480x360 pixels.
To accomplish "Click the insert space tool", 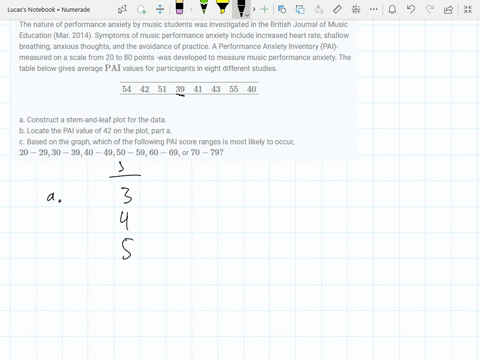I will (160, 9).
